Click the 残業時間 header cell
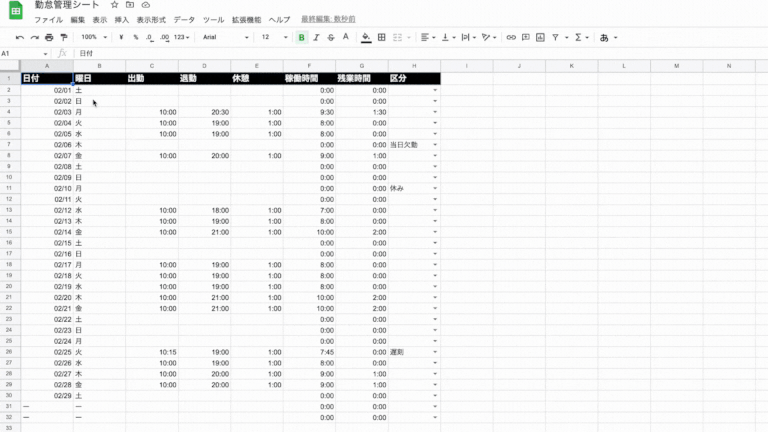This screenshot has height=432, width=768. [x=361, y=78]
